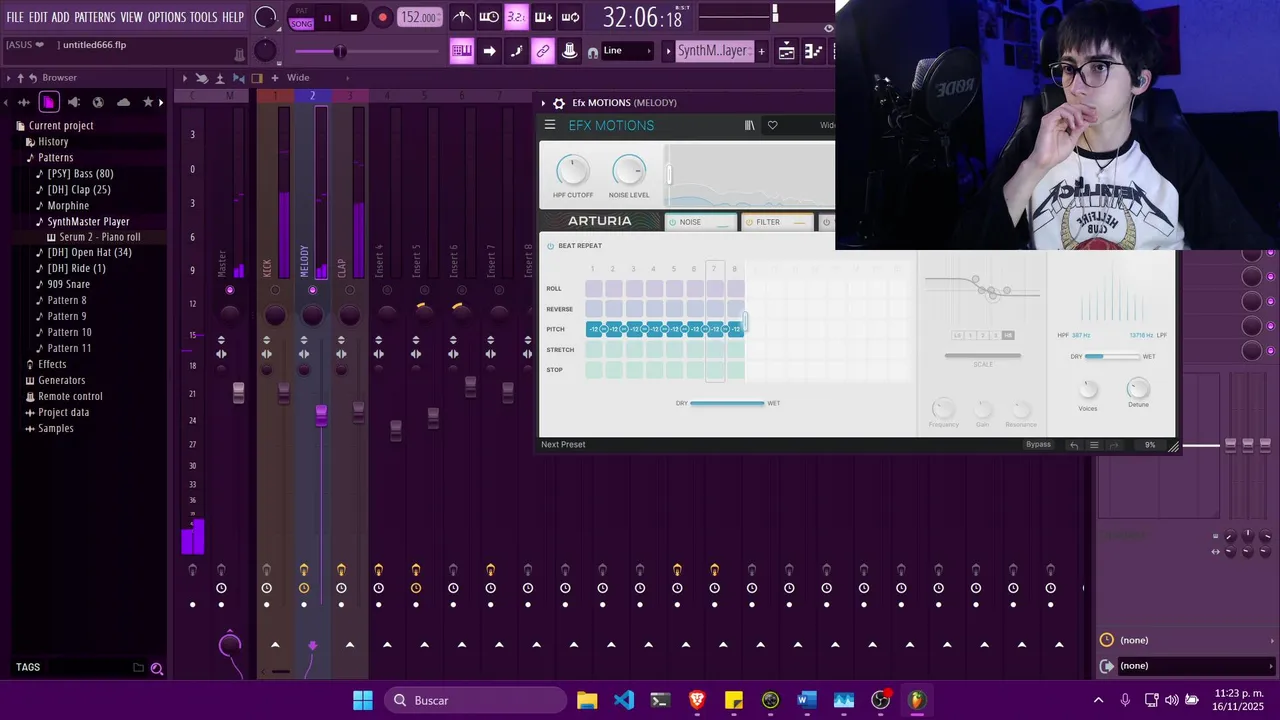Toggle typing keyboard to piano icon
The height and width of the screenshot is (720, 1280).
click(462, 51)
